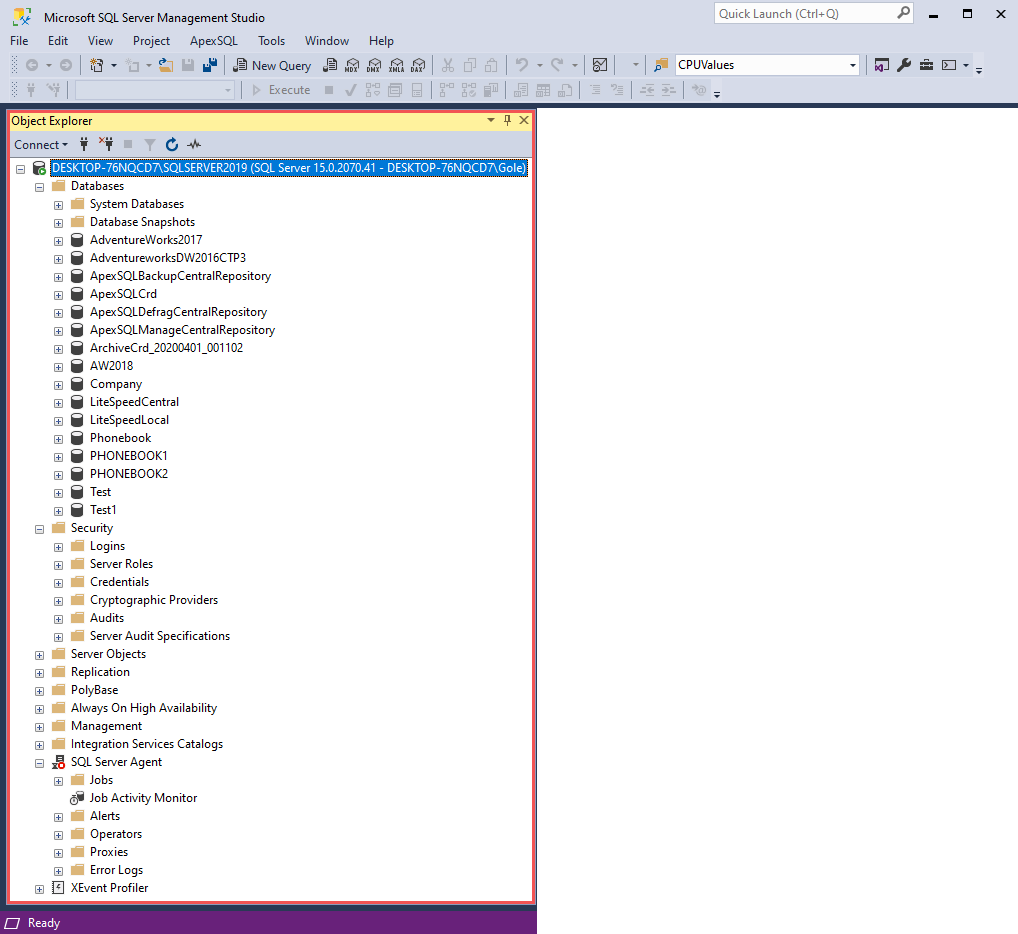Click the AdventureWorks2017 database icon

(x=77, y=240)
